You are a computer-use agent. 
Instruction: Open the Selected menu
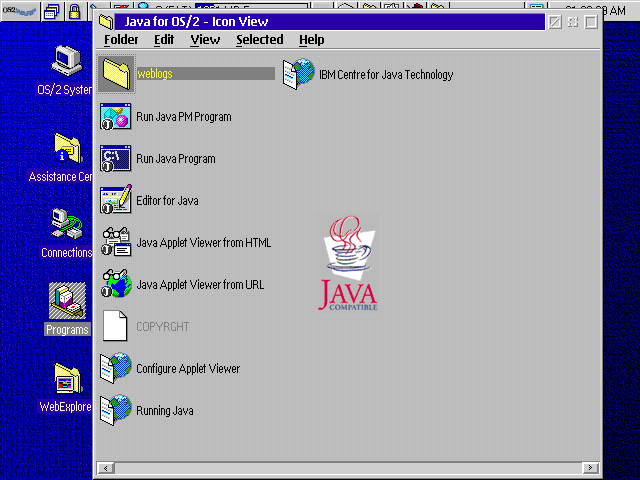(x=260, y=40)
